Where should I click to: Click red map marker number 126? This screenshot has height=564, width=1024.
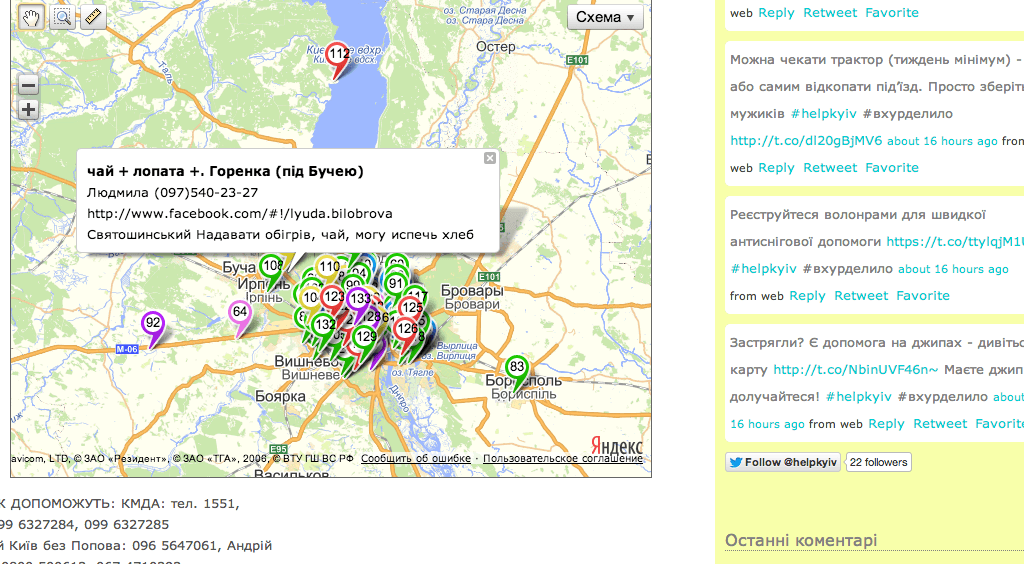pos(407,330)
